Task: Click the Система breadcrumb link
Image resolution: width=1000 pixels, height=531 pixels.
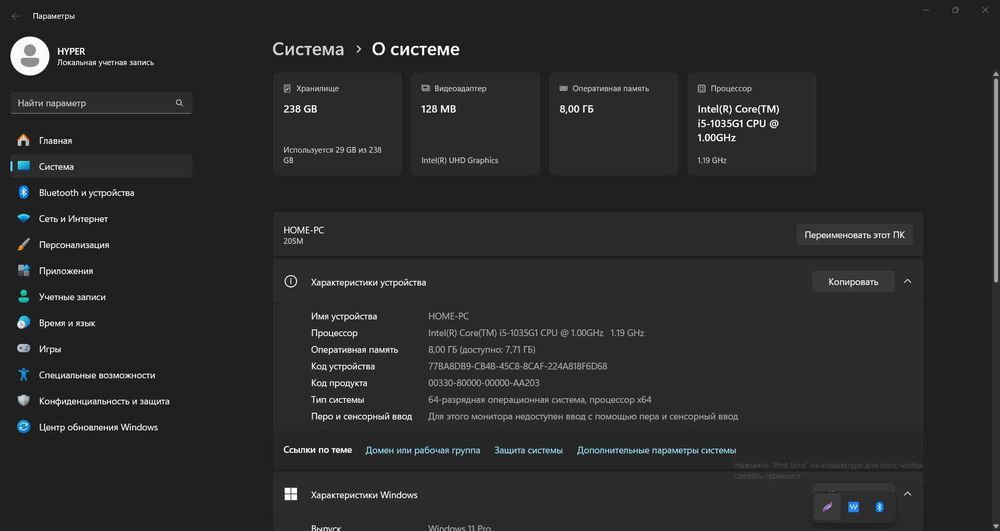Action: 308,49
